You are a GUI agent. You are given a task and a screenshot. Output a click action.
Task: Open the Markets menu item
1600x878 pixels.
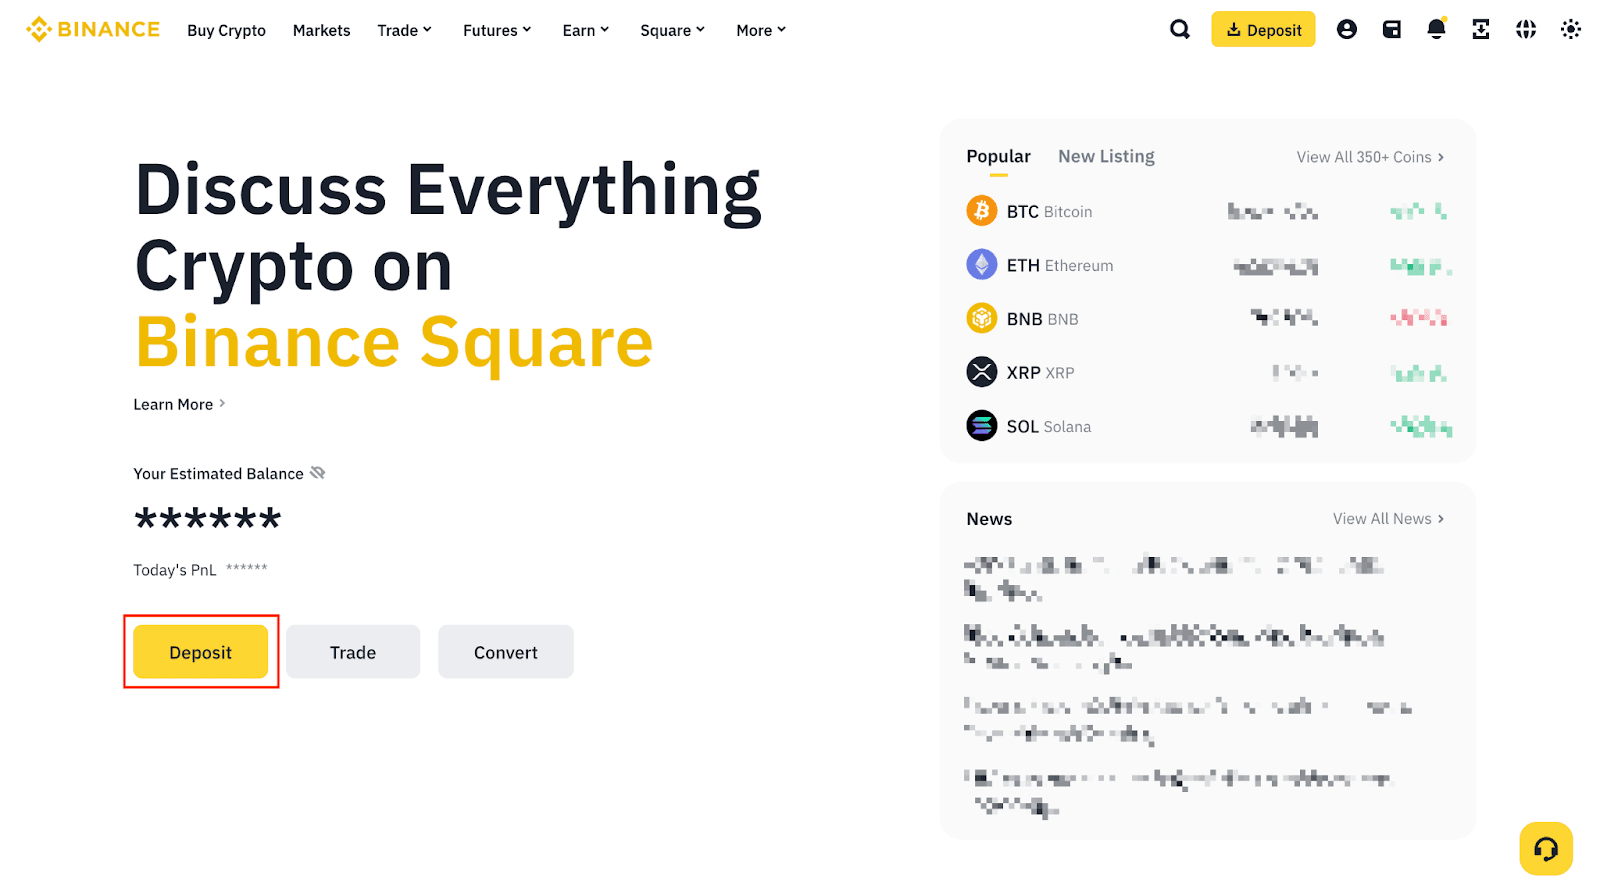pos(321,30)
